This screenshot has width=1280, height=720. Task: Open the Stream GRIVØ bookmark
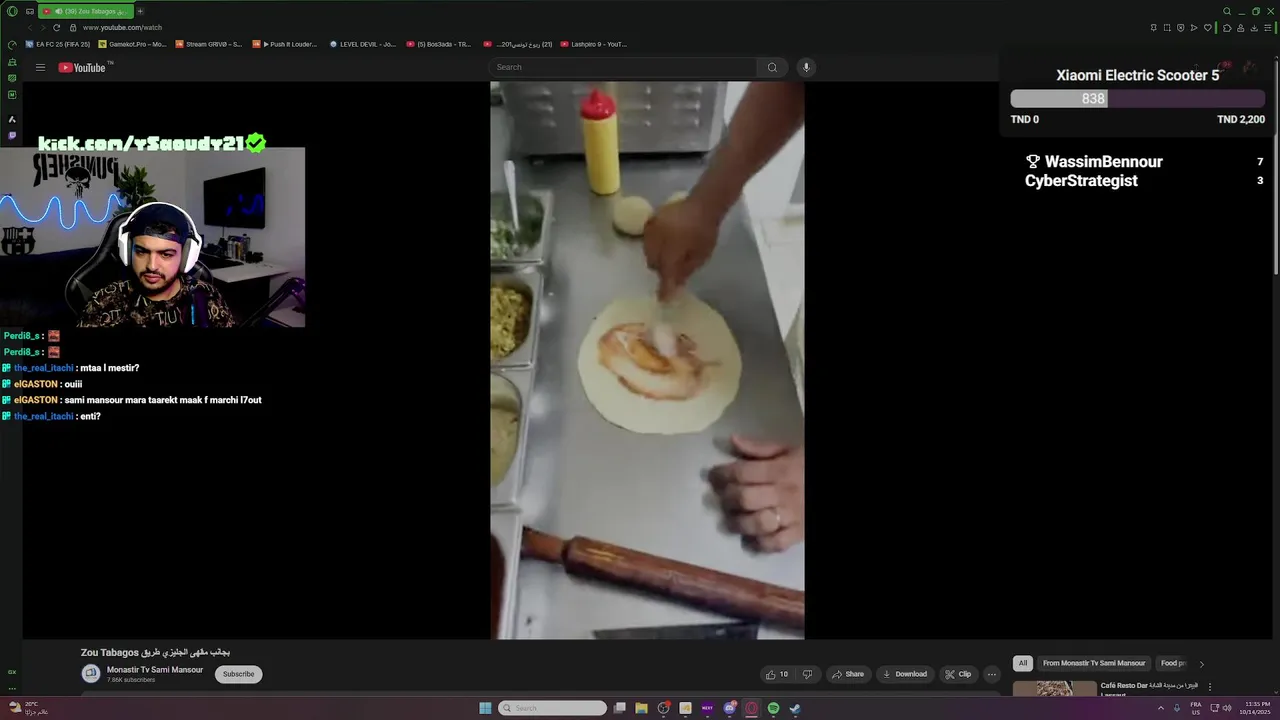[x=209, y=44]
